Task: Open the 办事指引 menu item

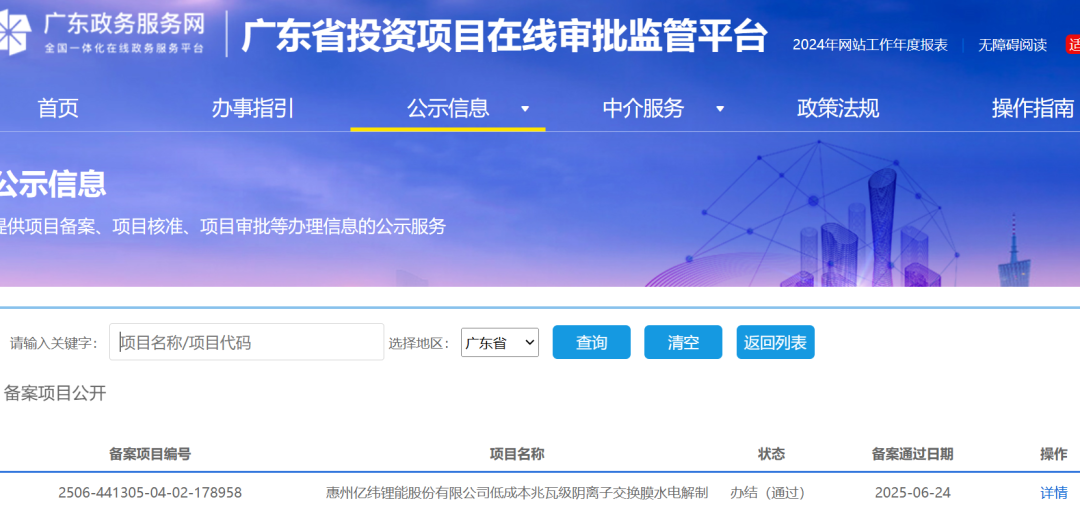Action: coord(252,109)
